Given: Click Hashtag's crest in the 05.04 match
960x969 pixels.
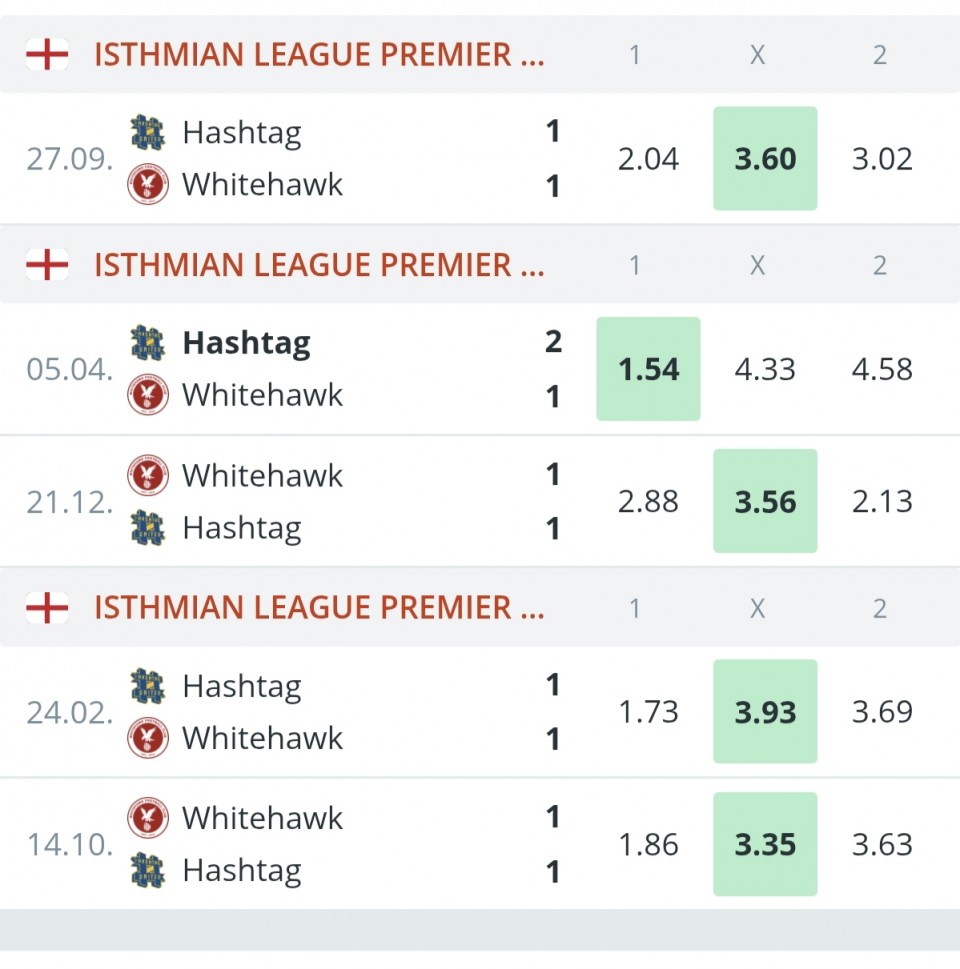Looking at the screenshot, I should click(x=148, y=343).
